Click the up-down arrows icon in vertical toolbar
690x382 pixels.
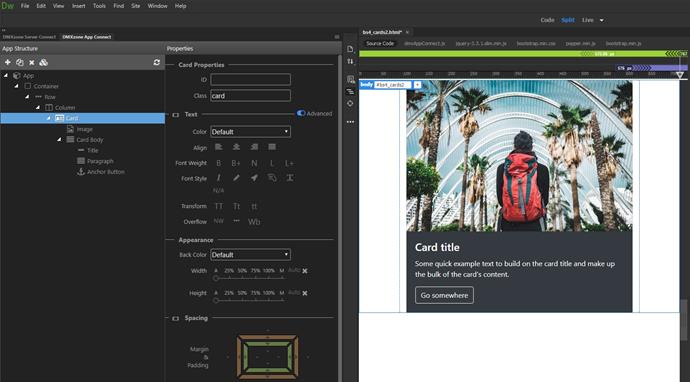[x=350, y=62]
